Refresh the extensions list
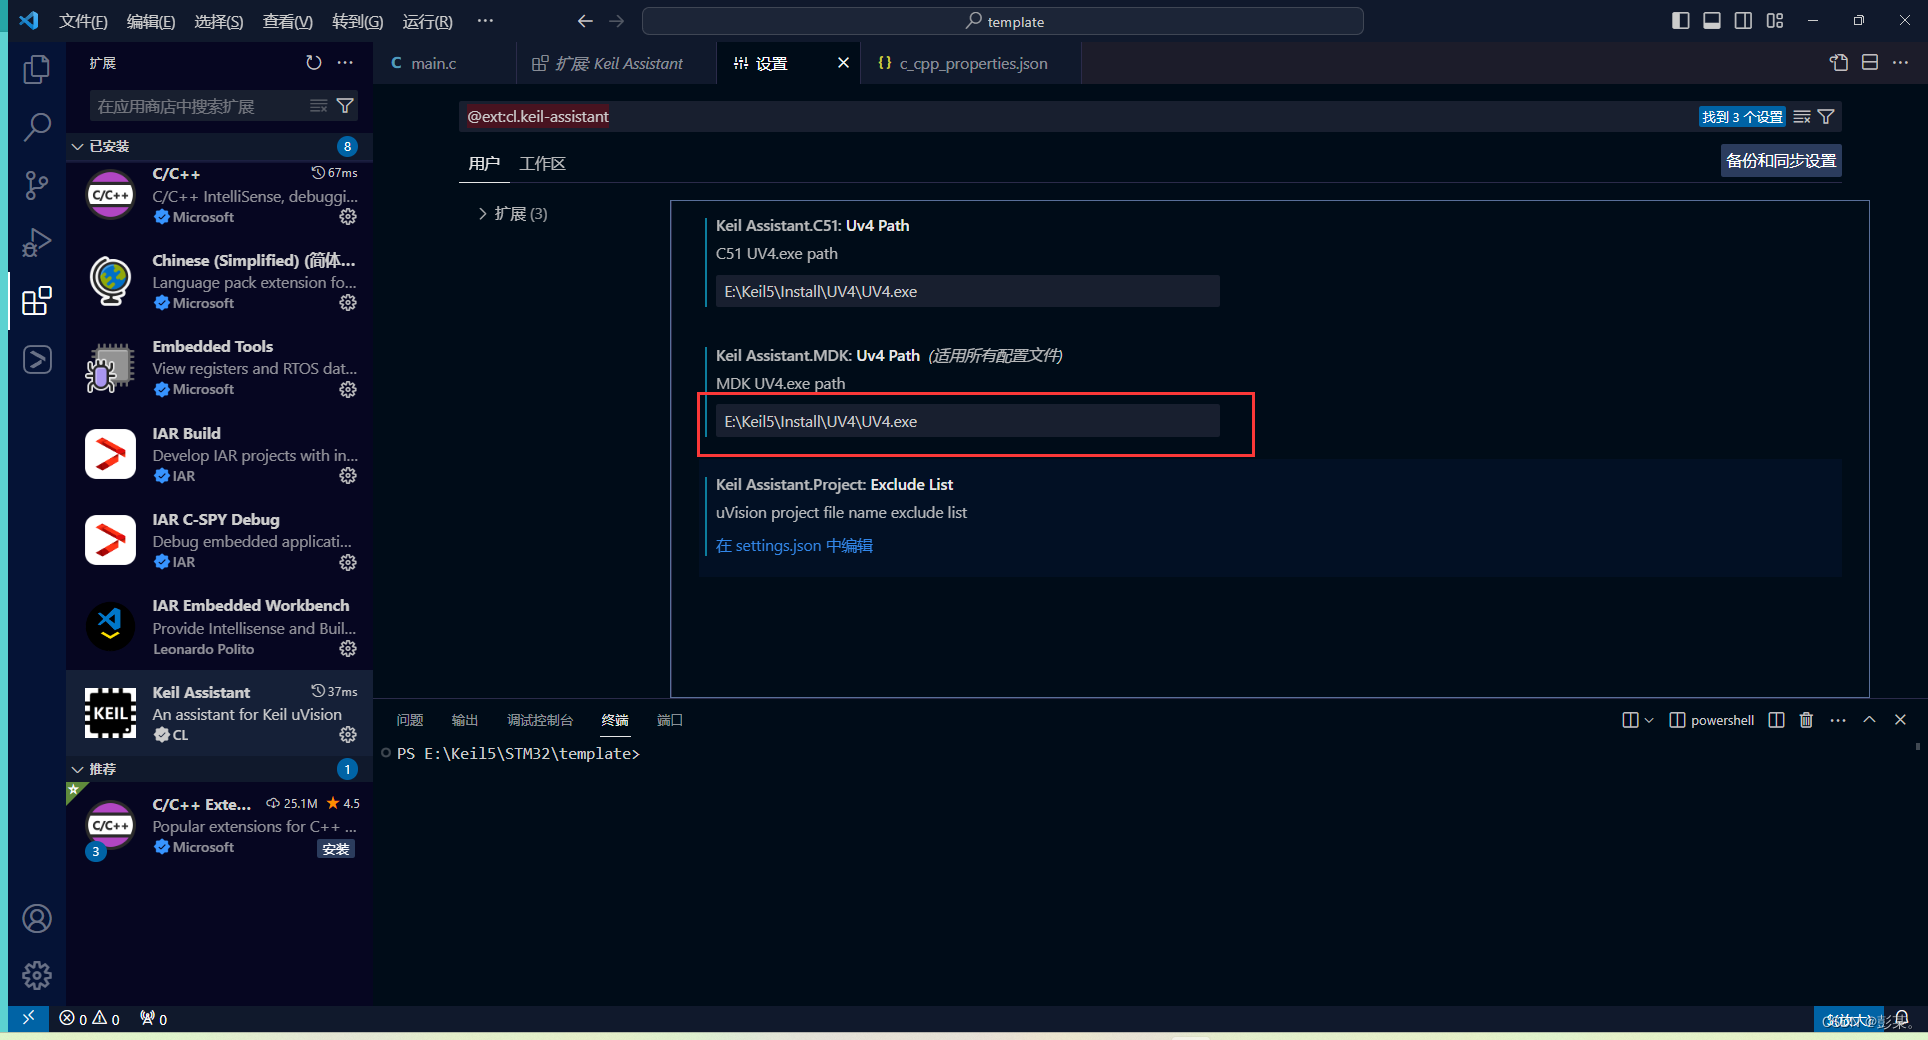The width and height of the screenshot is (1928, 1040). pyautogui.click(x=314, y=63)
